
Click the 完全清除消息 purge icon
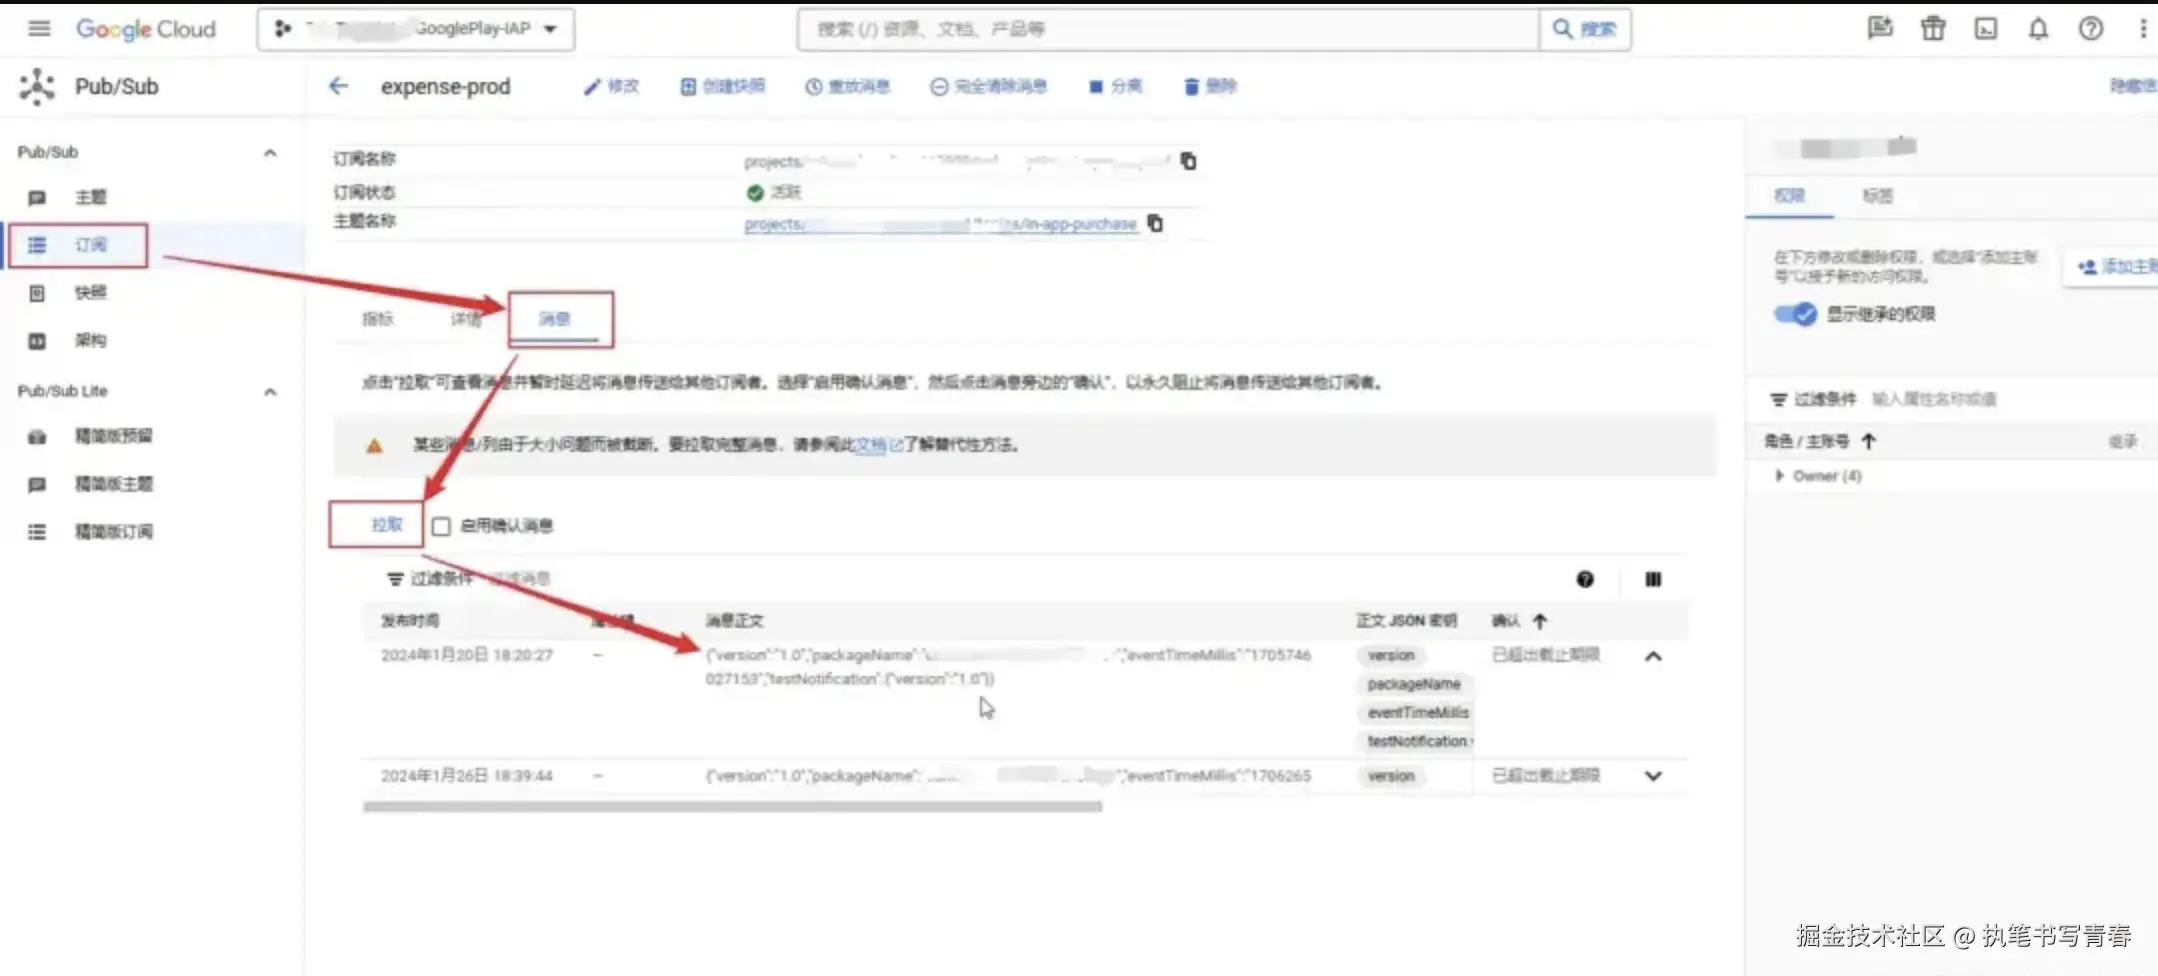point(938,86)
